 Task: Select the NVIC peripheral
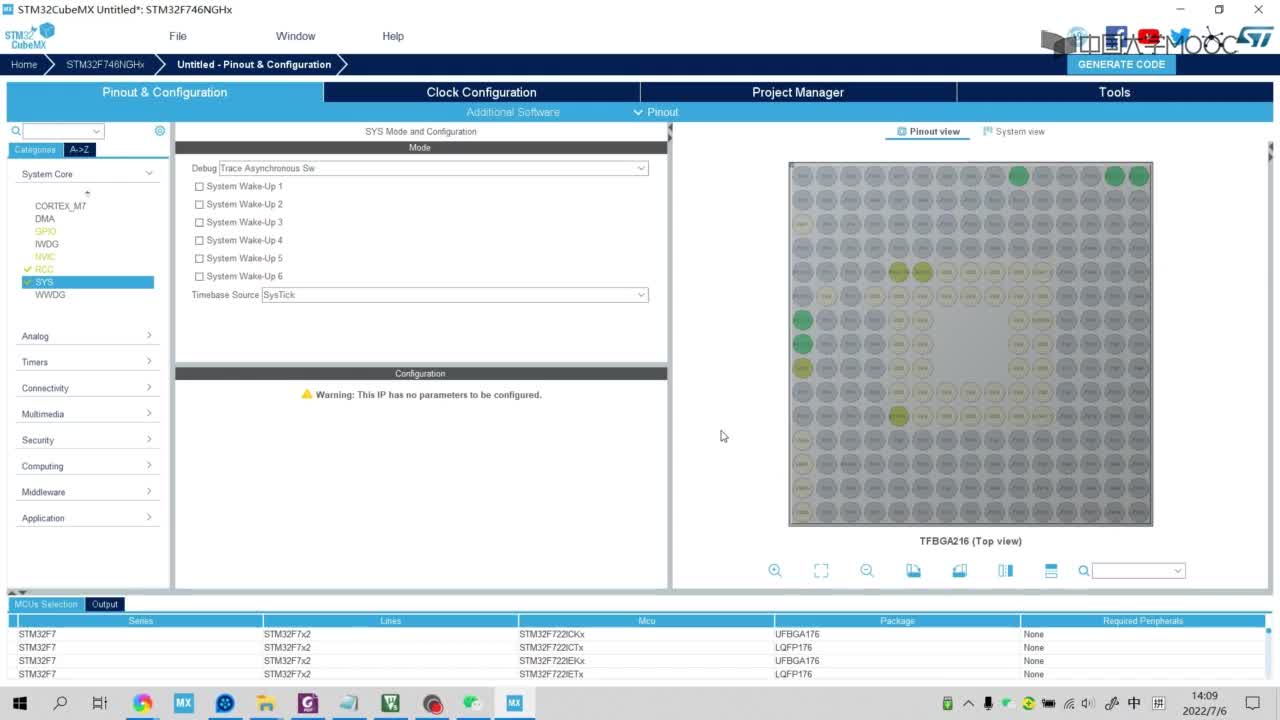(45, 257)
